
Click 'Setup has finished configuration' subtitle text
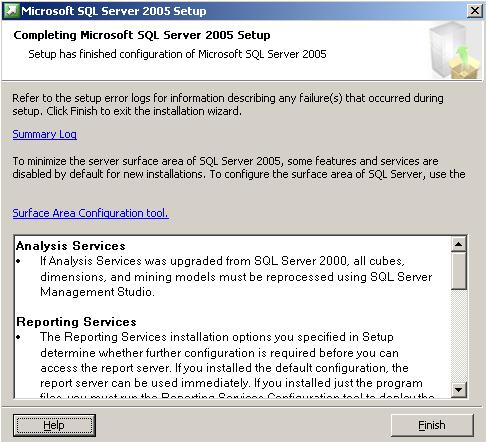click(x=177, y=54)
